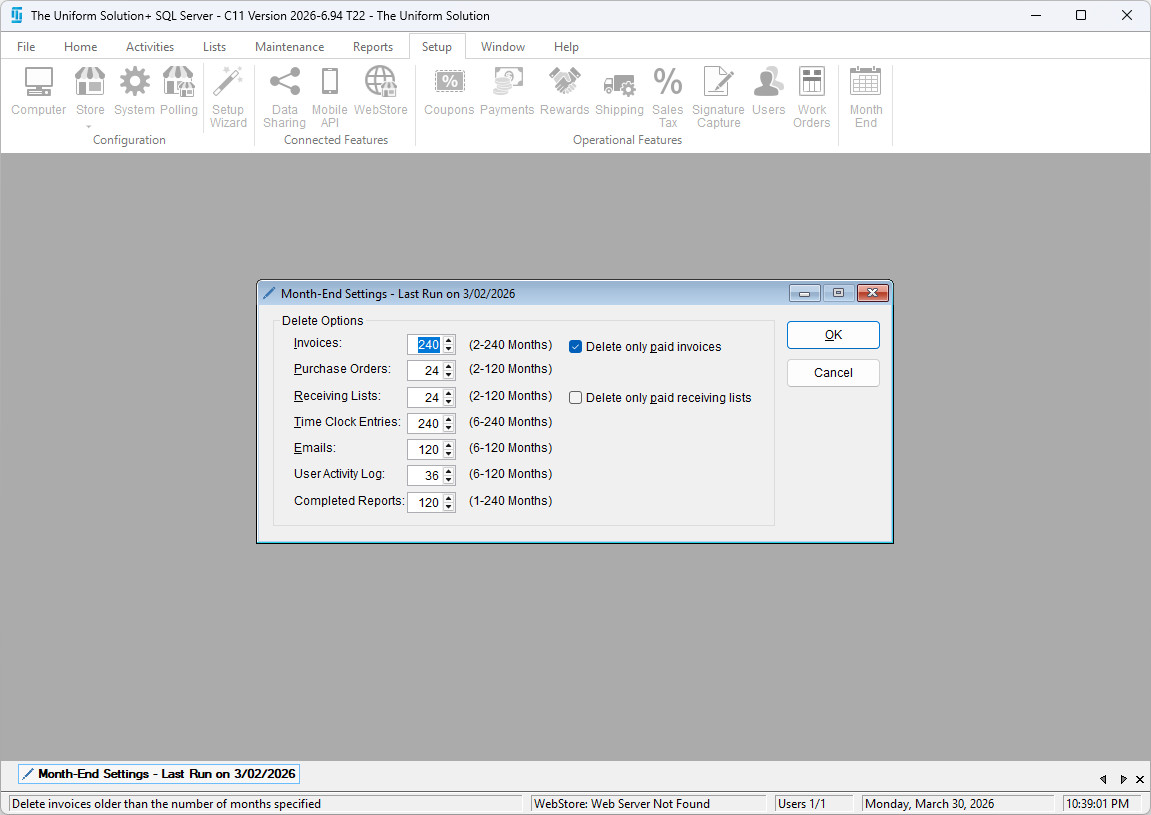This screenshot has width=1151, height=815.
Task: Open the WebStore setup icon
Action: pyautogui.click(x=380, y=92)
